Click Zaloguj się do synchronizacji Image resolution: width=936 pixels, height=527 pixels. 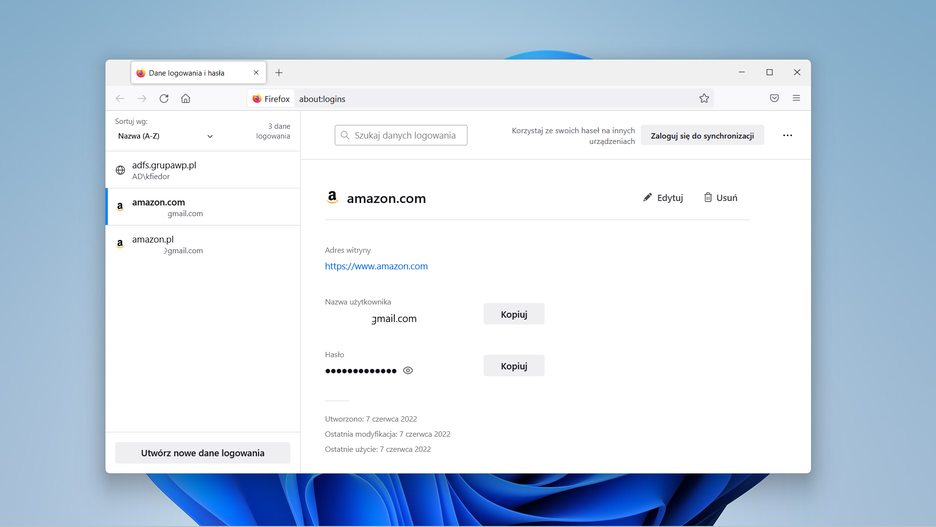(702, 135)
